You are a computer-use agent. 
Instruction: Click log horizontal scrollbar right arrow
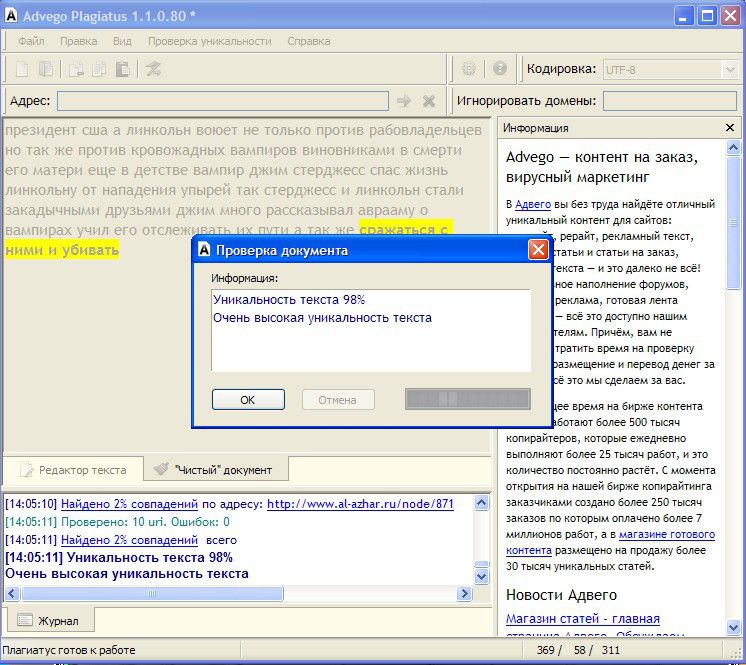coord(464,594)
